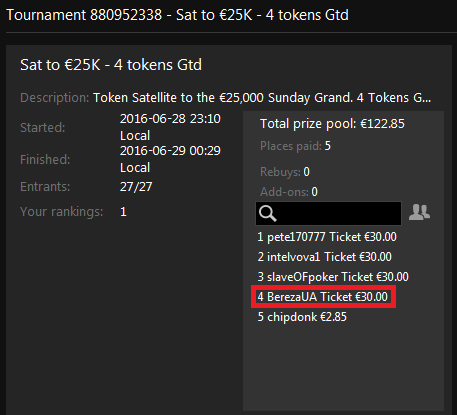
Task: Click the Sat to €25K panel heading
Action: click(x=111, y=65)
